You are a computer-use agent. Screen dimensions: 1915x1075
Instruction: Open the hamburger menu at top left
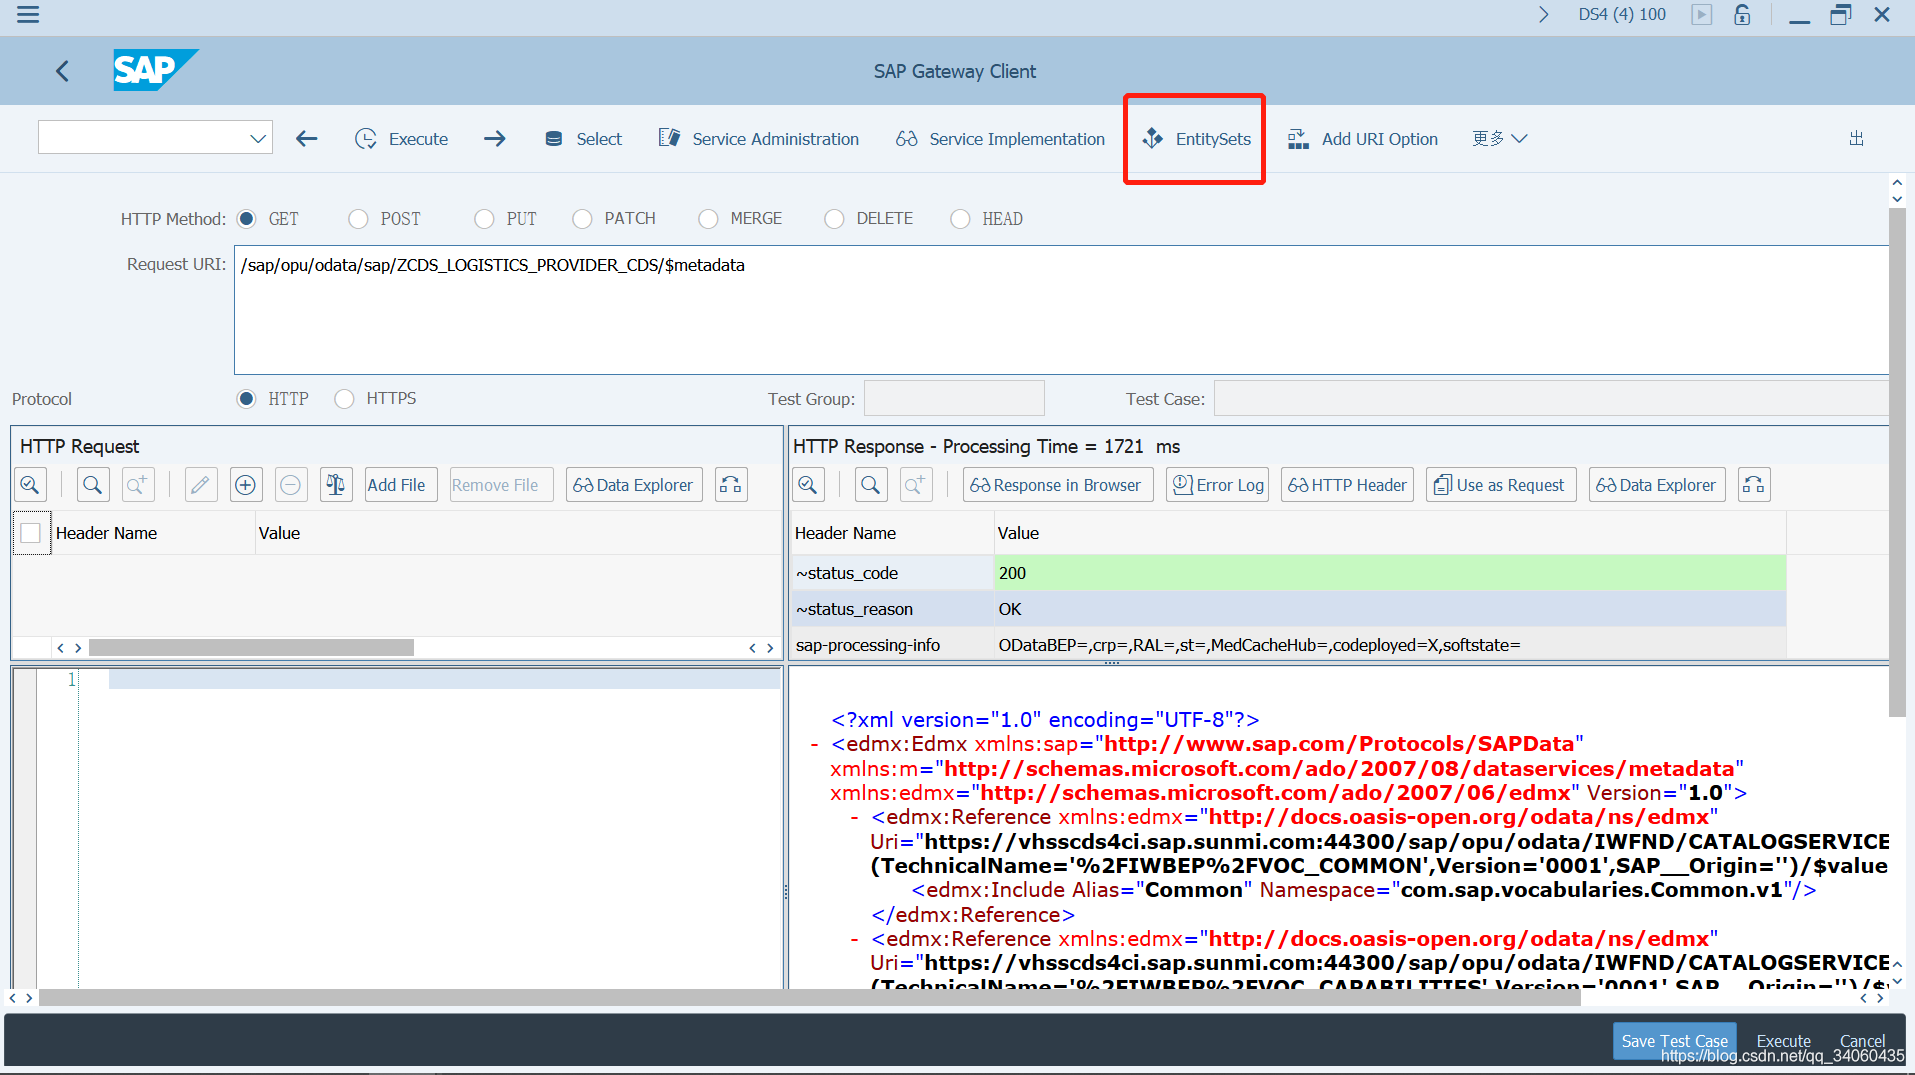click(x=28, y=15)
